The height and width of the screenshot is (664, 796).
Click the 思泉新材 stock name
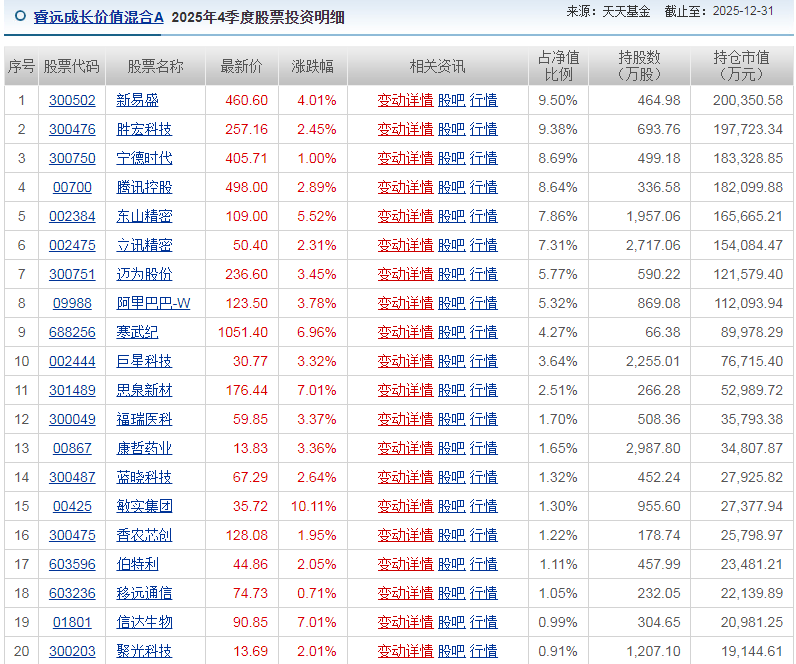pos(144,390)
